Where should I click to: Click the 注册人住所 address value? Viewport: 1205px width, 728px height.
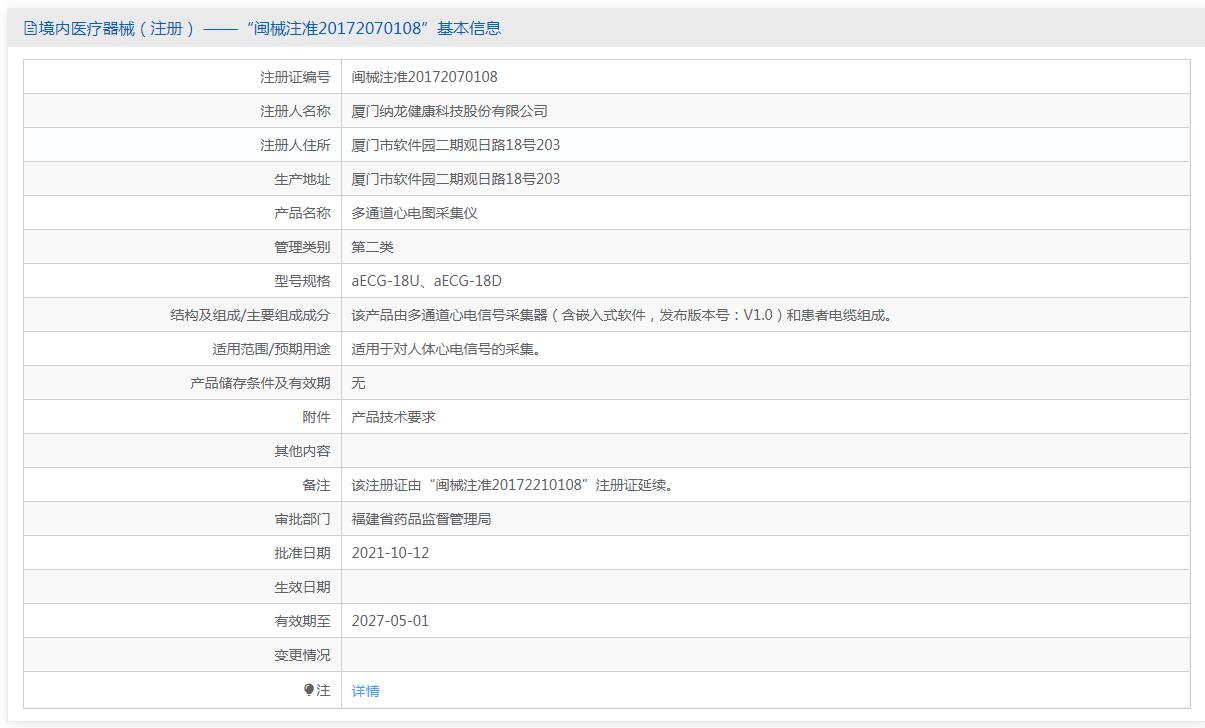click(456, 145)
